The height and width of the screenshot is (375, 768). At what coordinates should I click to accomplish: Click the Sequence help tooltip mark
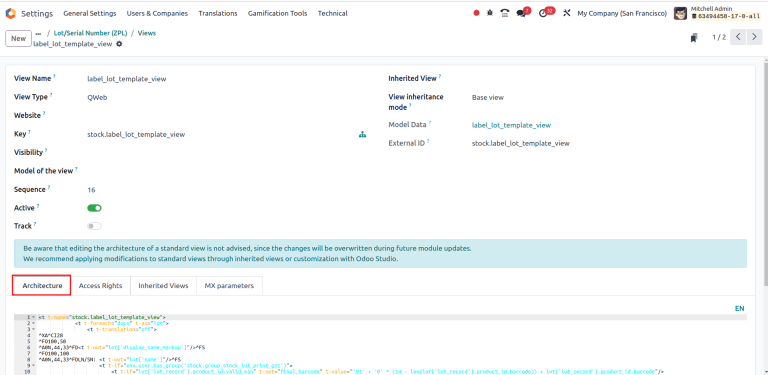[x=49, y=188]
